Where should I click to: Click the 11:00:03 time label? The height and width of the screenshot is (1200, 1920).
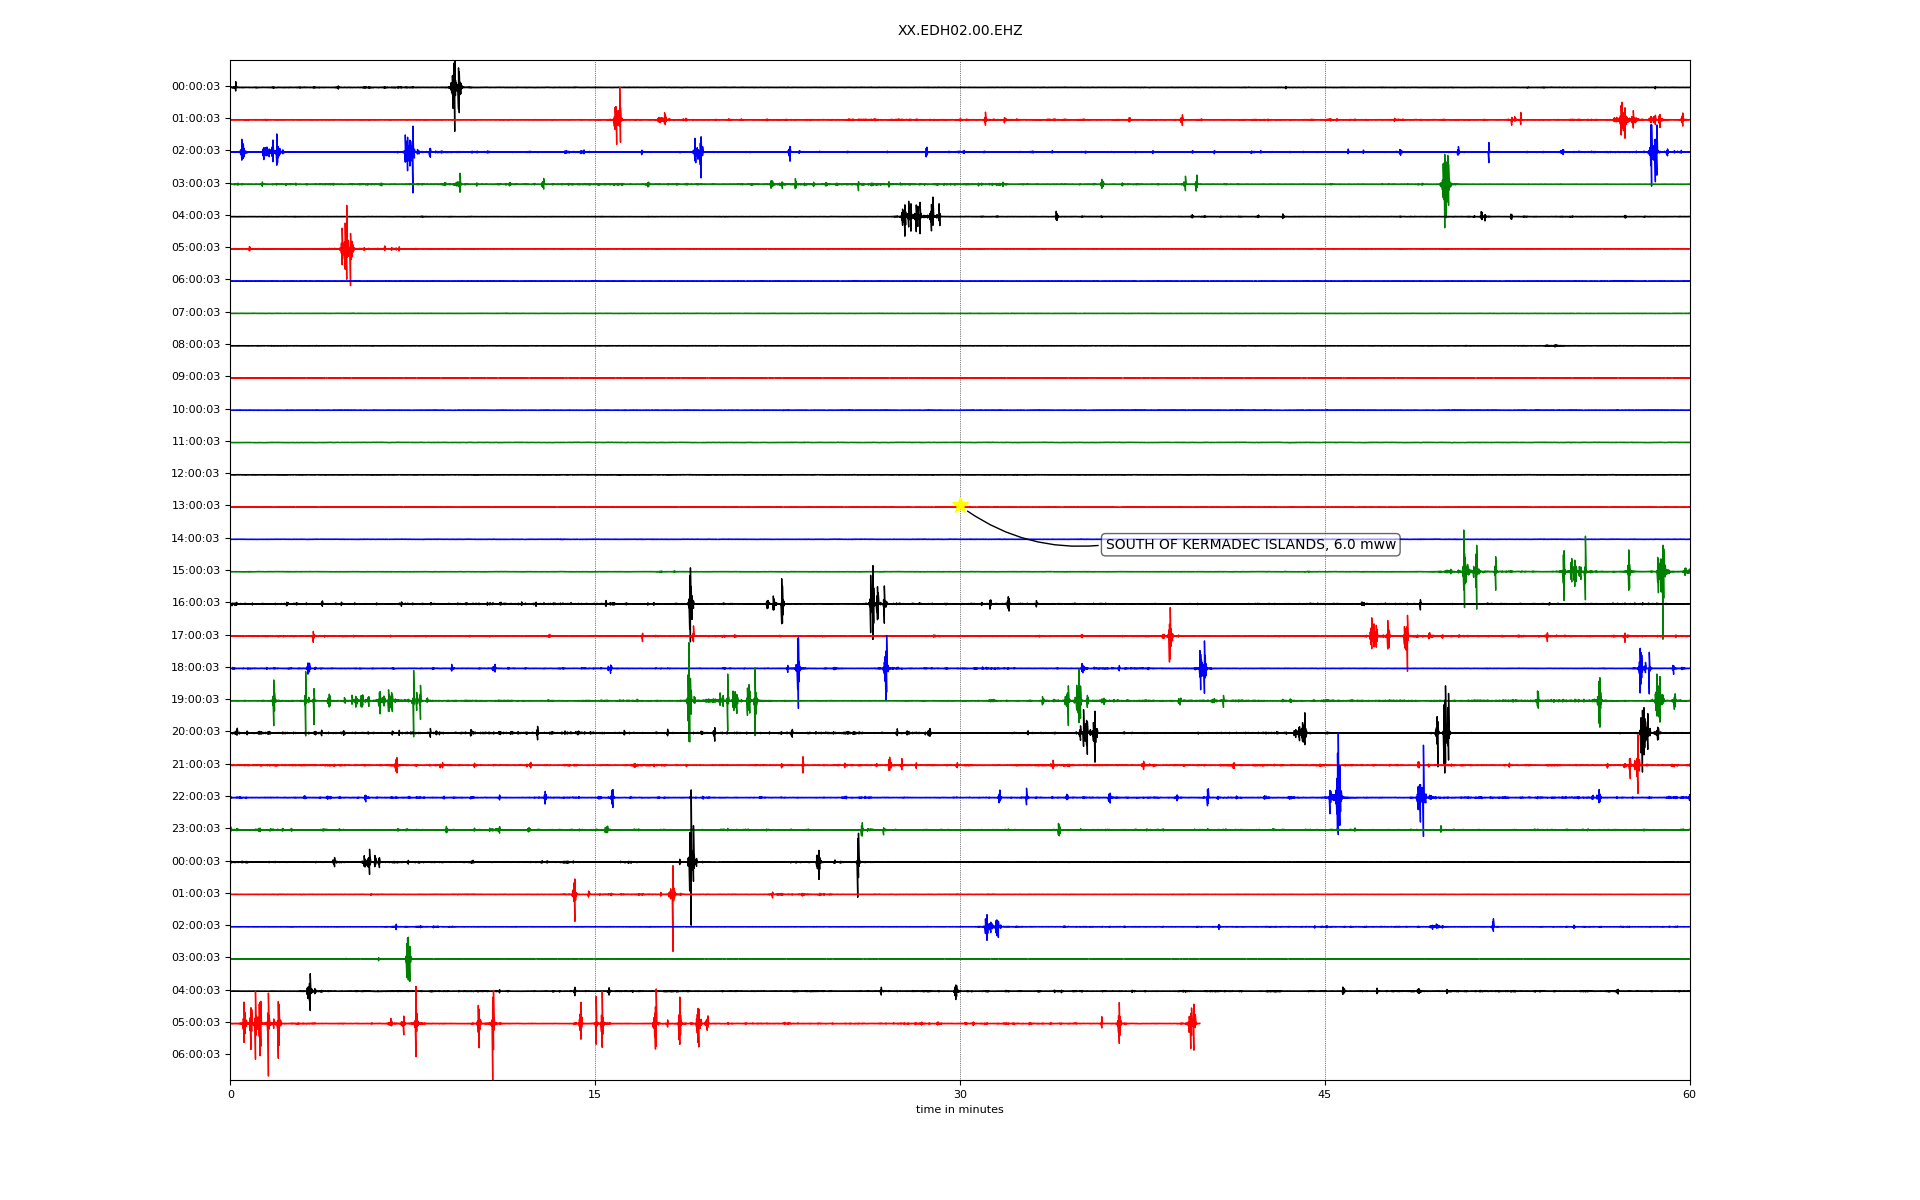tap(196, 442)
